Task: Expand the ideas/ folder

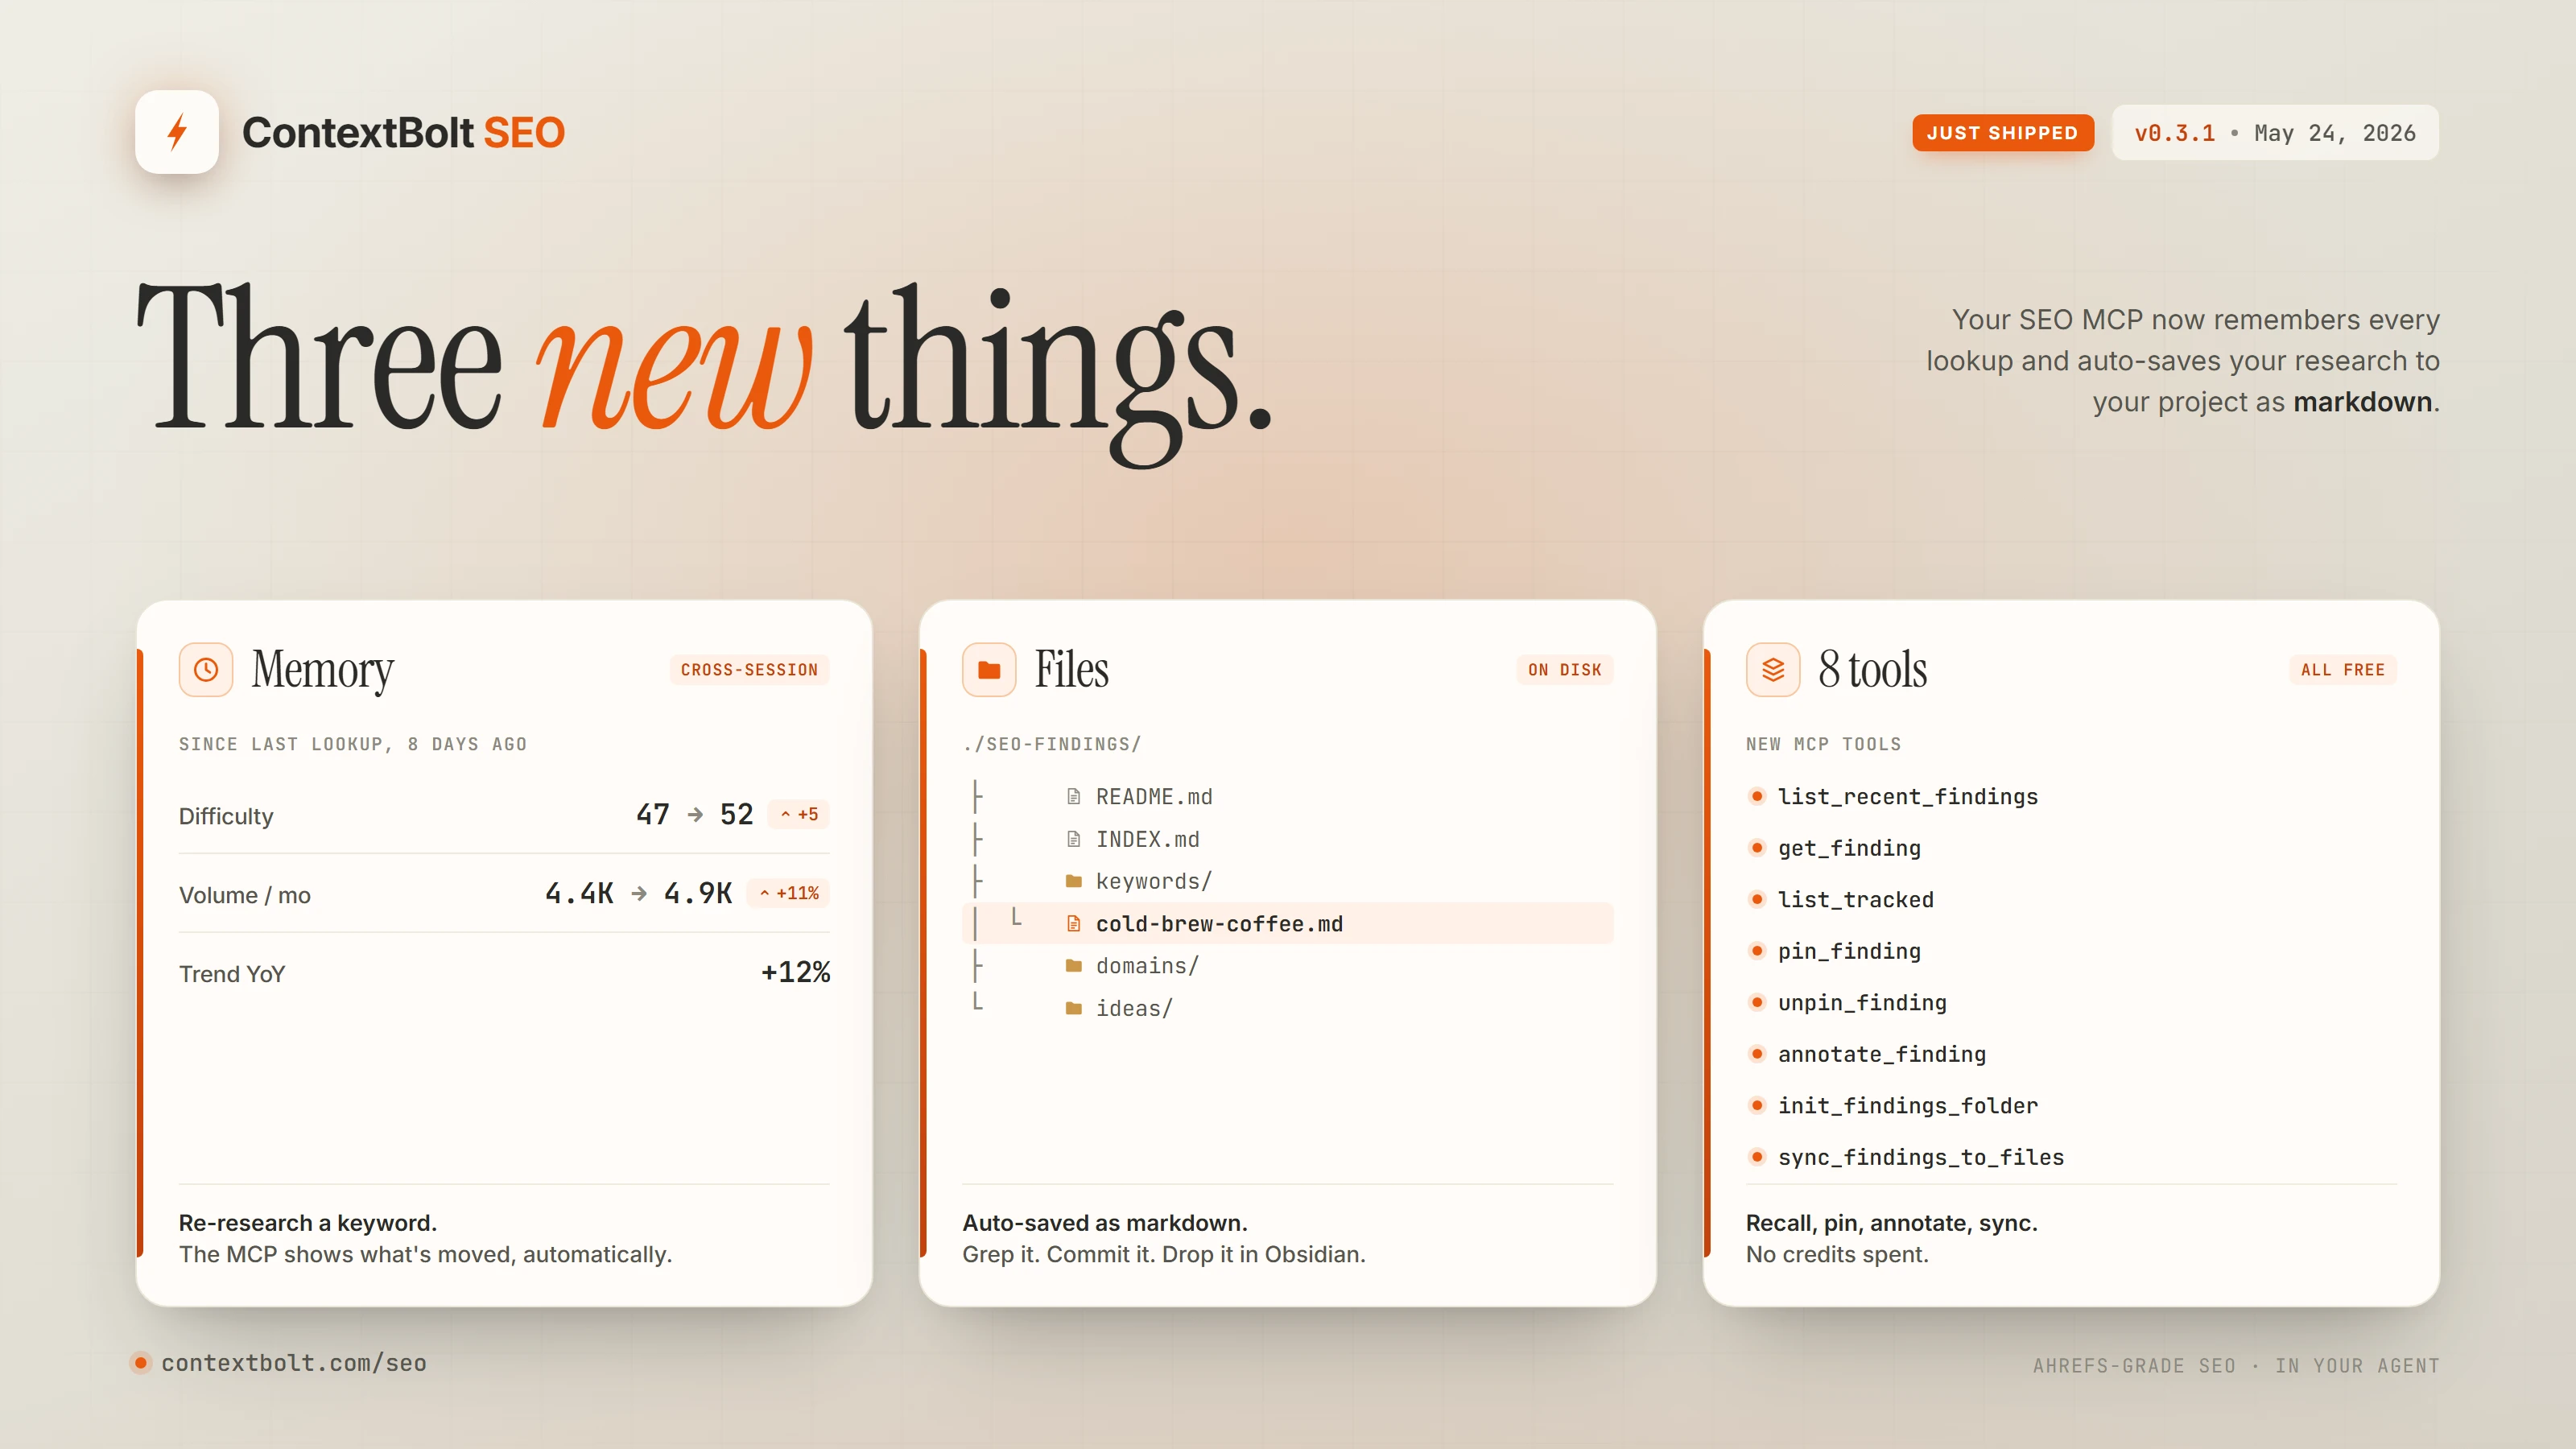Action: tap(1134, 1008)
